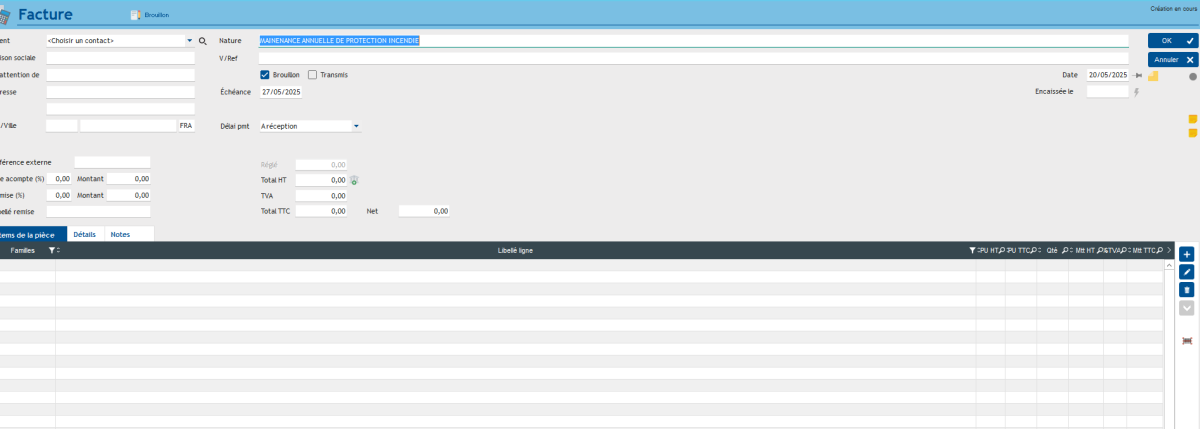Uncheck the Brouillon checkbox
Screen dimensions: 1200x429
pyautogui.click(x=265, y=75)
